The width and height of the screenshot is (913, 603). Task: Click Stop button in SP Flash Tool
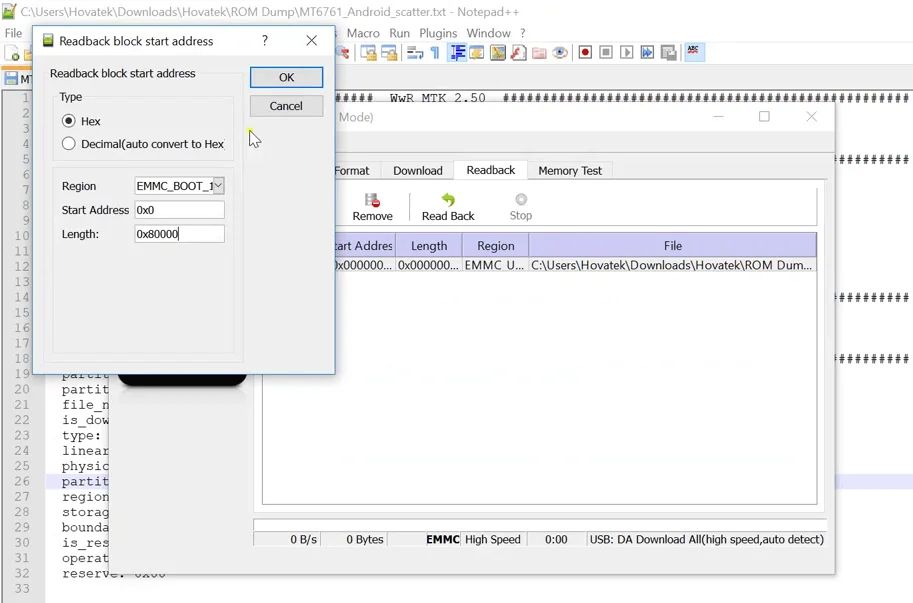point(521,207)
